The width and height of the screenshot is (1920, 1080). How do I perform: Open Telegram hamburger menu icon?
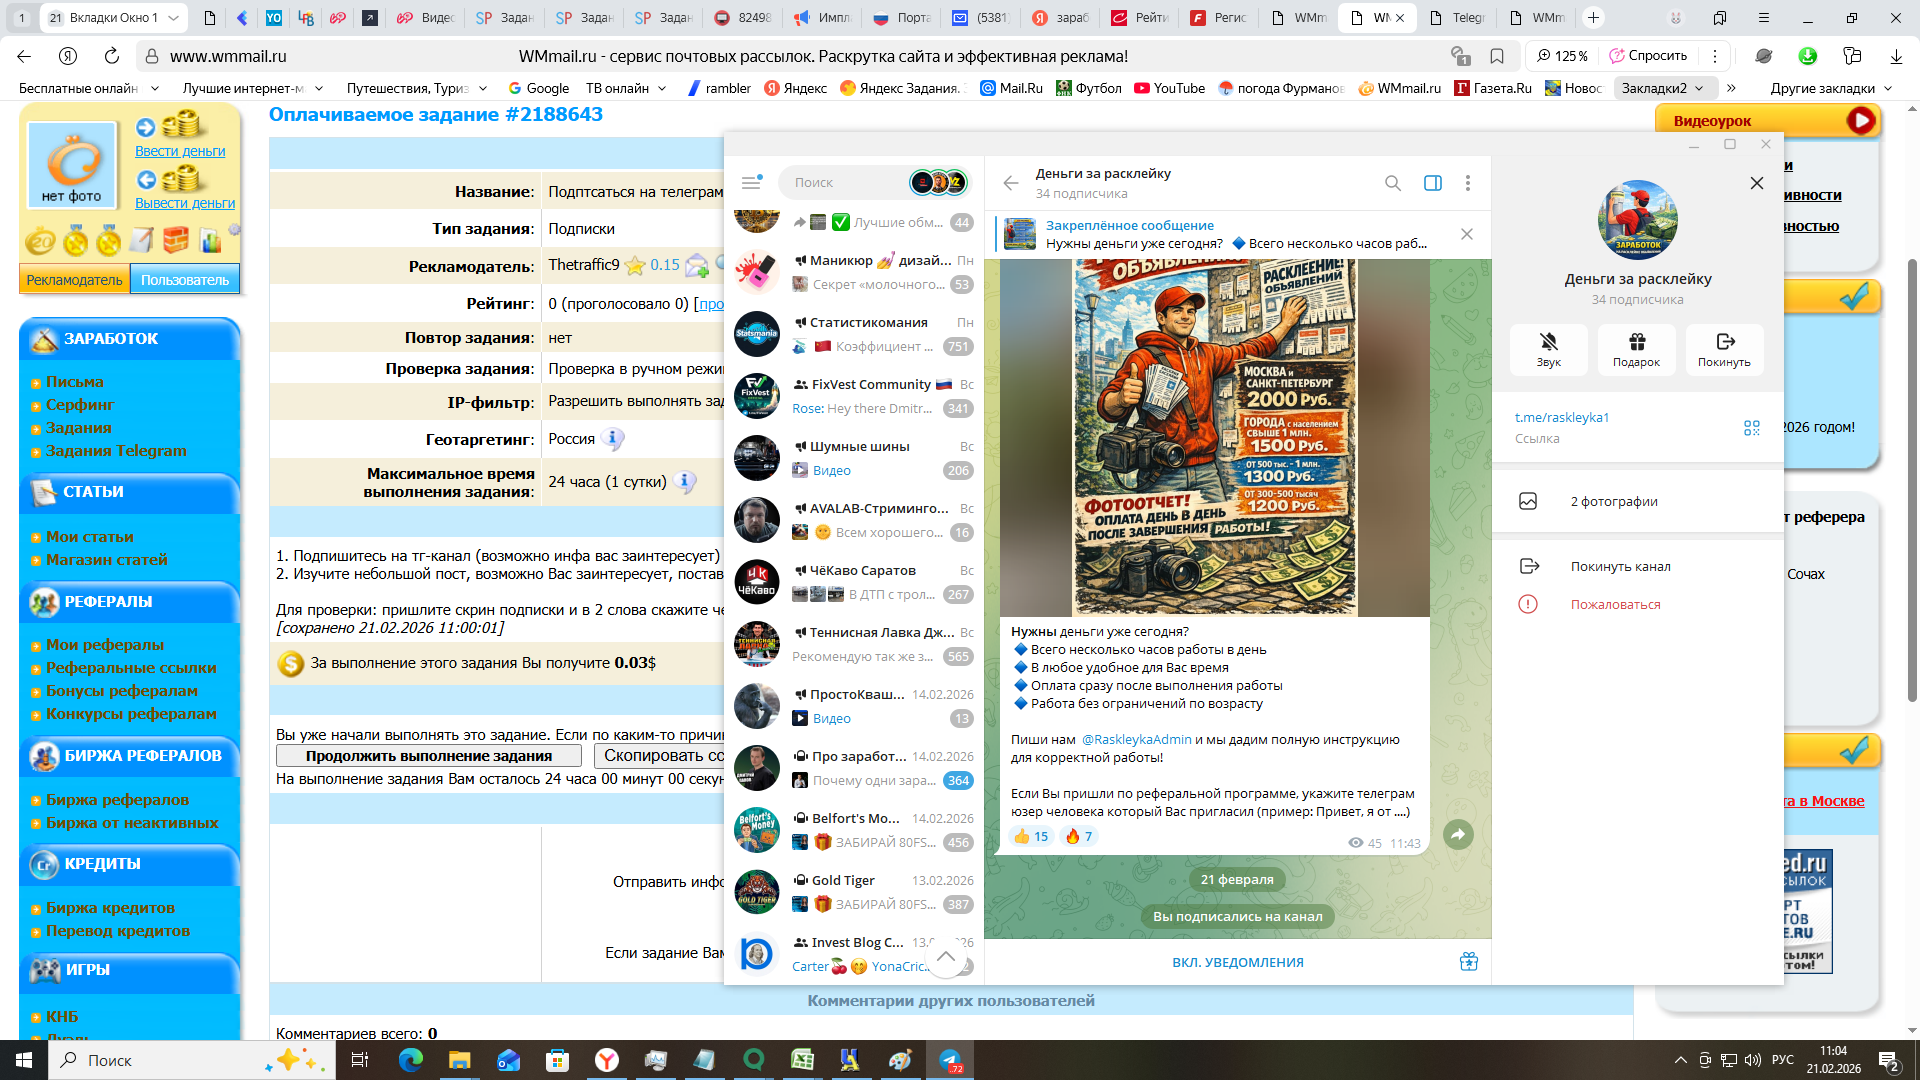[751, 182]
